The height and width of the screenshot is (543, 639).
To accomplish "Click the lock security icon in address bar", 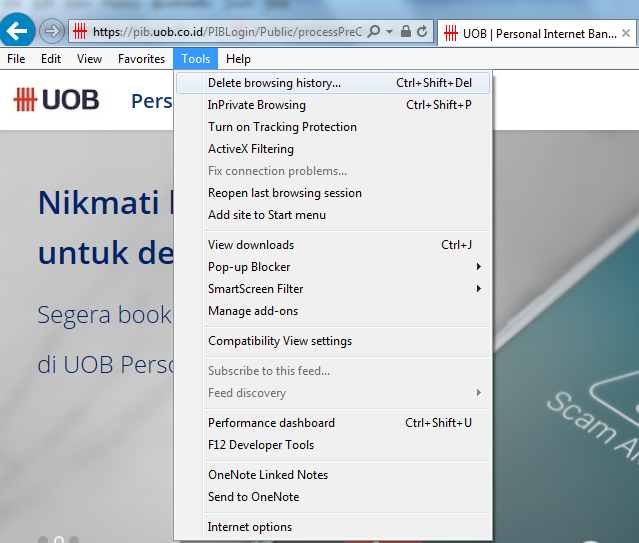I will click(x=405, y=32).
